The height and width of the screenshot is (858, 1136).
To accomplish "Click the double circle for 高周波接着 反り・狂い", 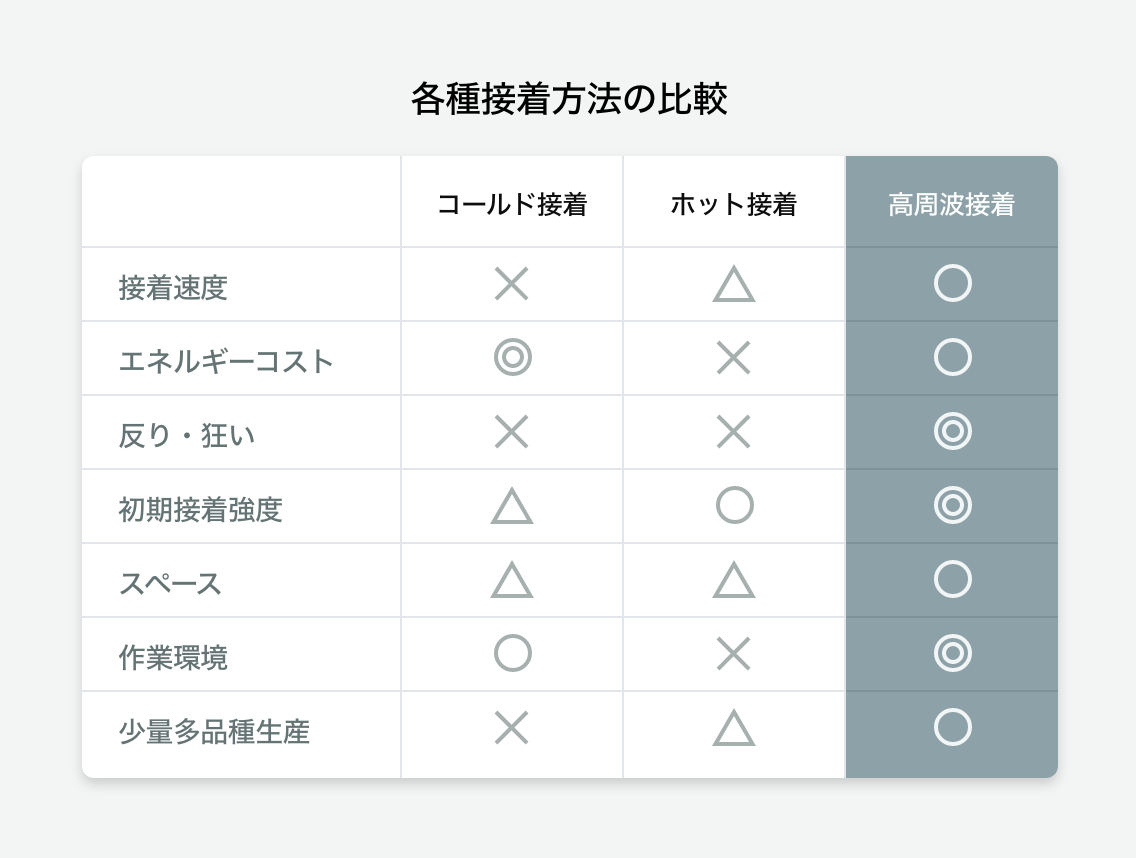I will (952, 431).
